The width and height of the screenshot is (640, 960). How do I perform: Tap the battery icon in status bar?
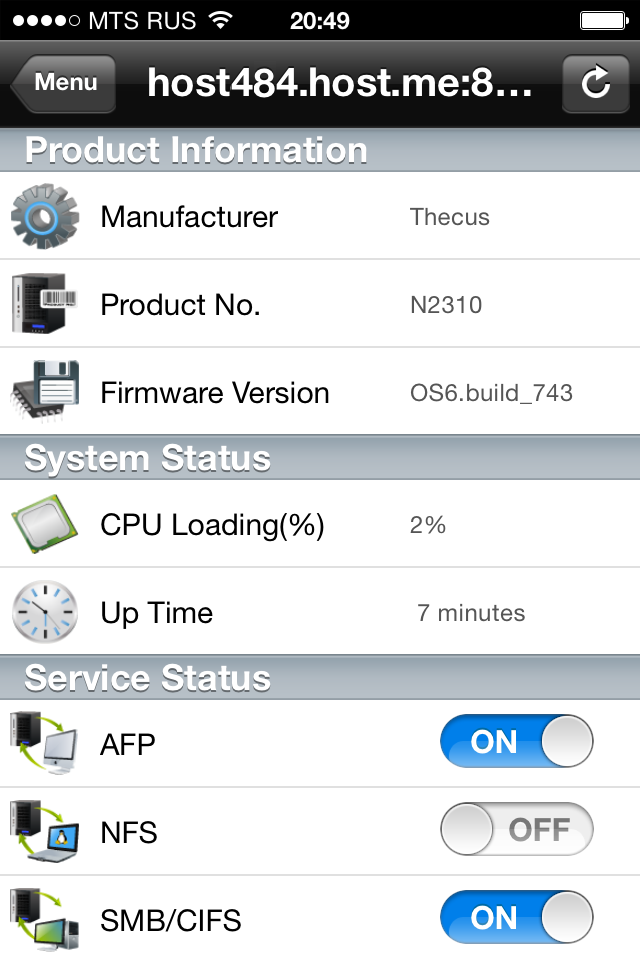(x=602, y=20)
